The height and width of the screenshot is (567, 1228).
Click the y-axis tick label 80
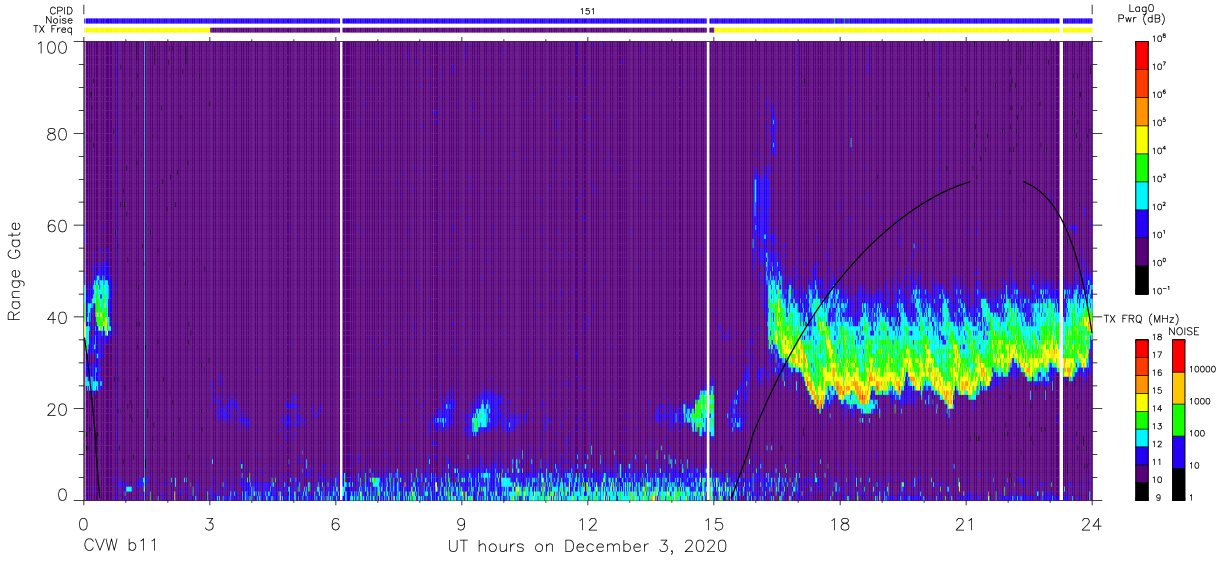click(x=57, y=133)
